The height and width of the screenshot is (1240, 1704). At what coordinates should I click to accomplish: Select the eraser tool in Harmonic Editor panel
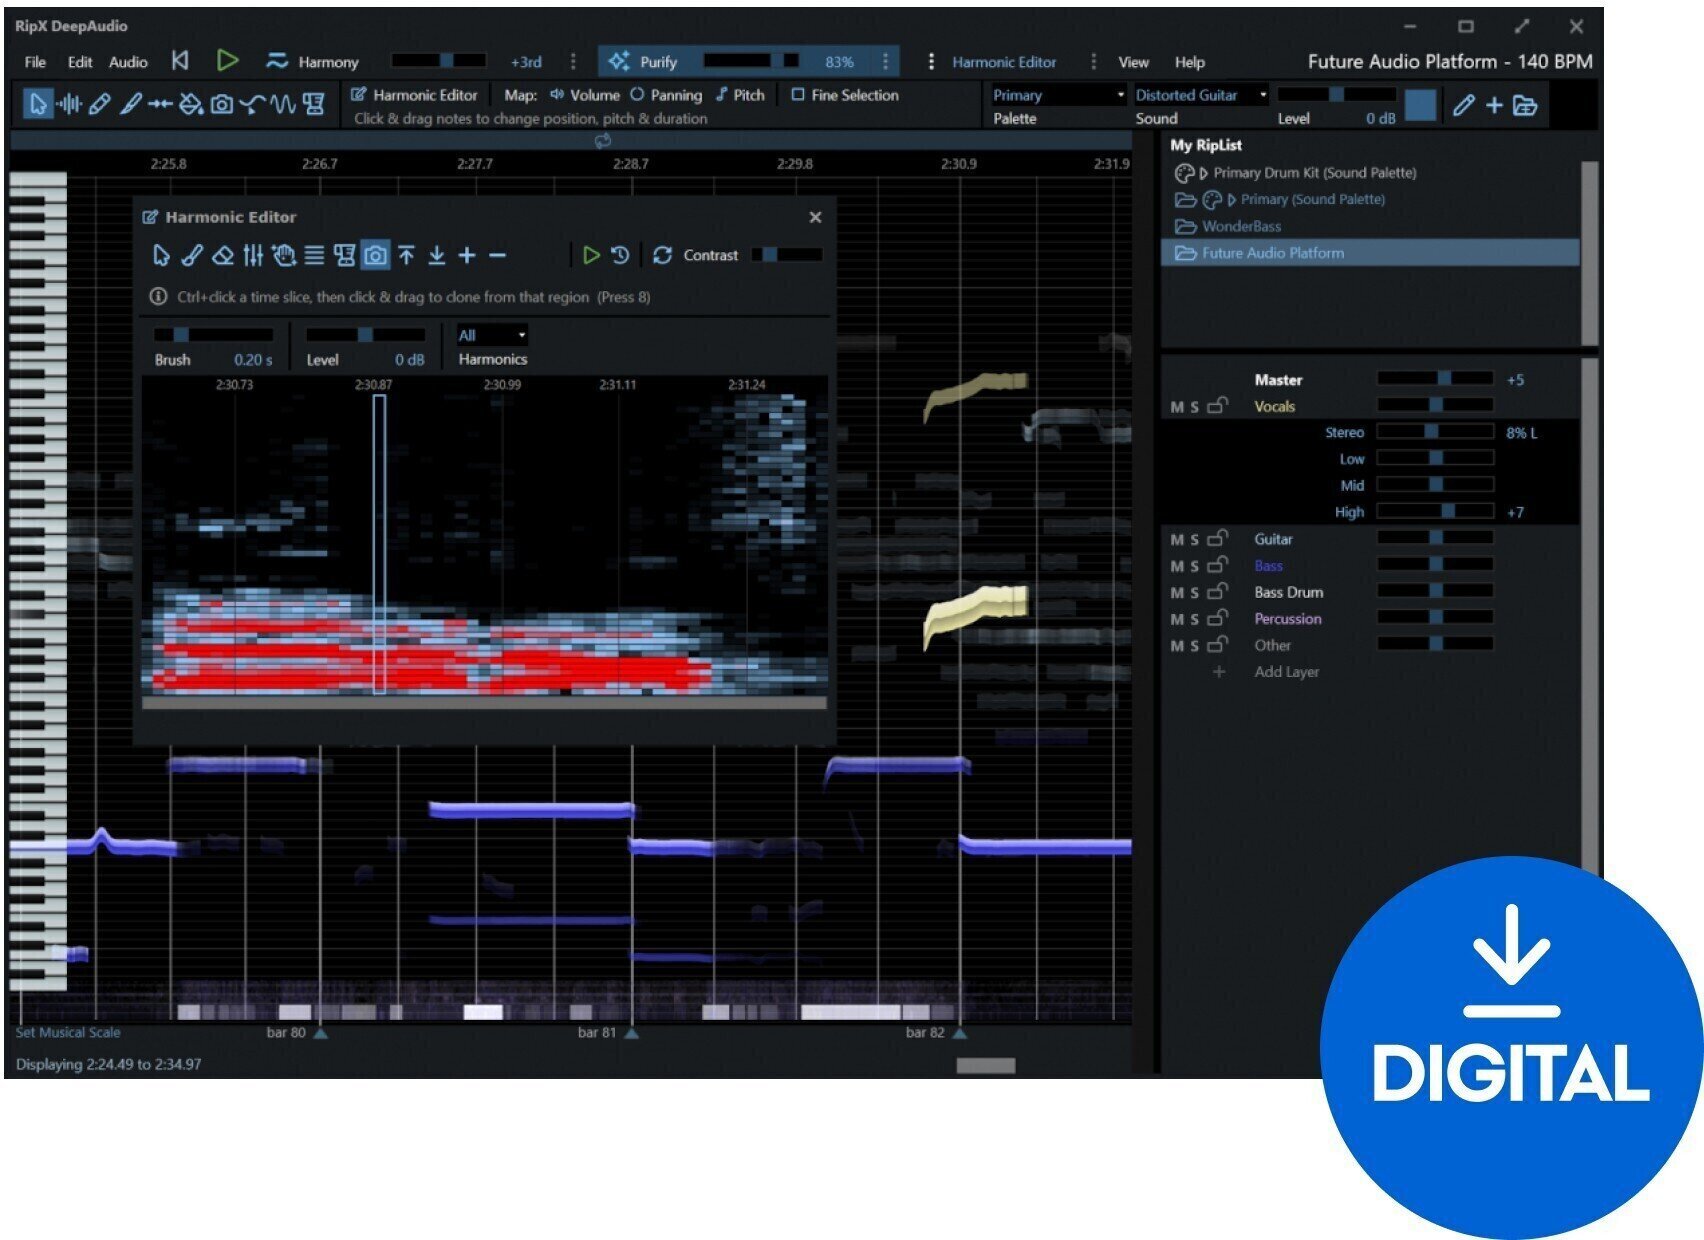coord(223,256)
